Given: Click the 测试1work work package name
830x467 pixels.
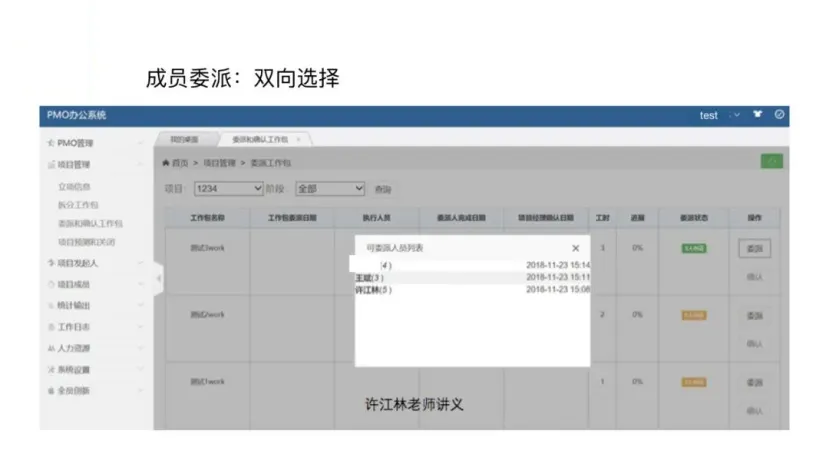Looking at the screenshot, I should 208,381.
